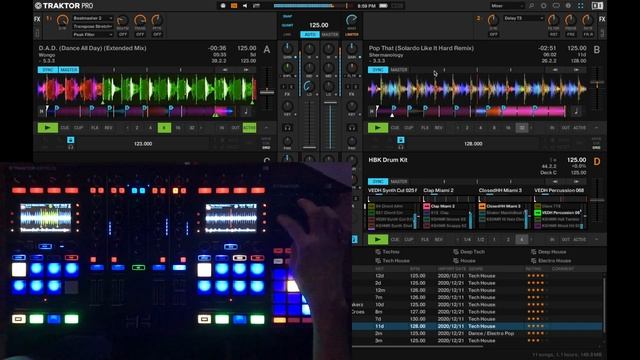This screenshot has width=640, height=360.
Task: Jump to start icon on deck A stripe
Action: click(x=41, y=111)
